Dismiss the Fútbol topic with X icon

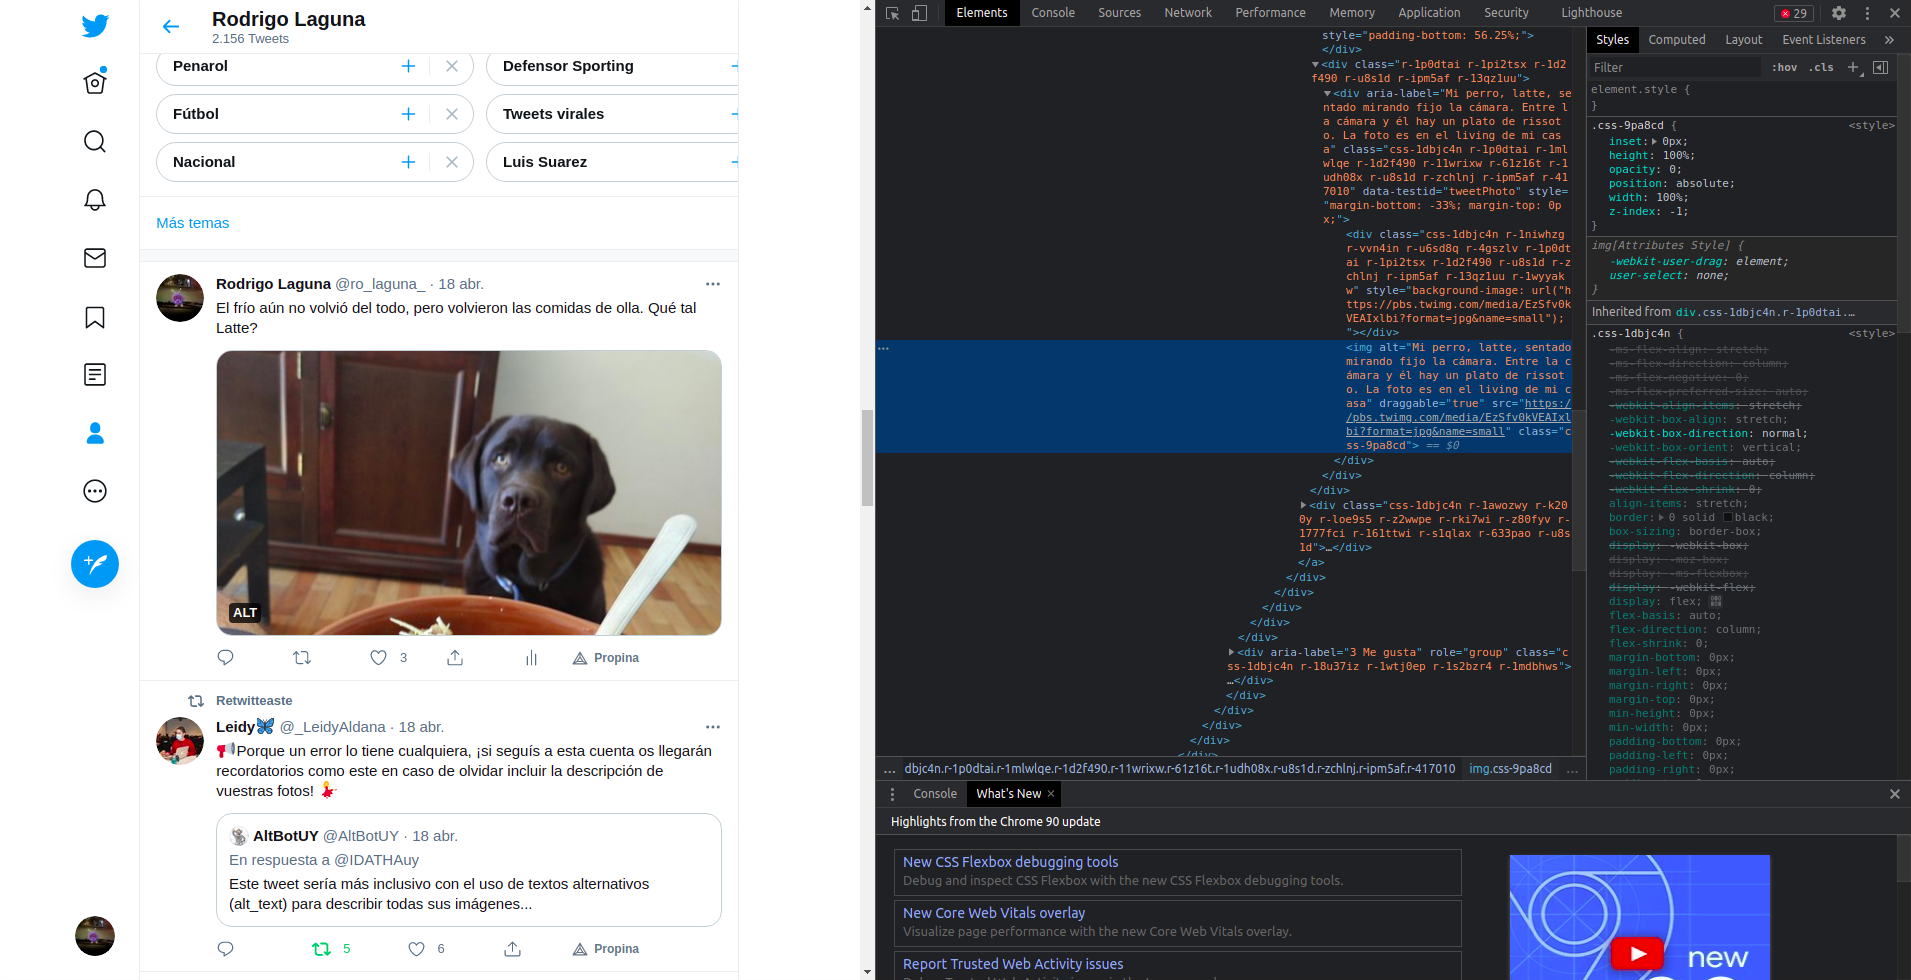[452, 114]
